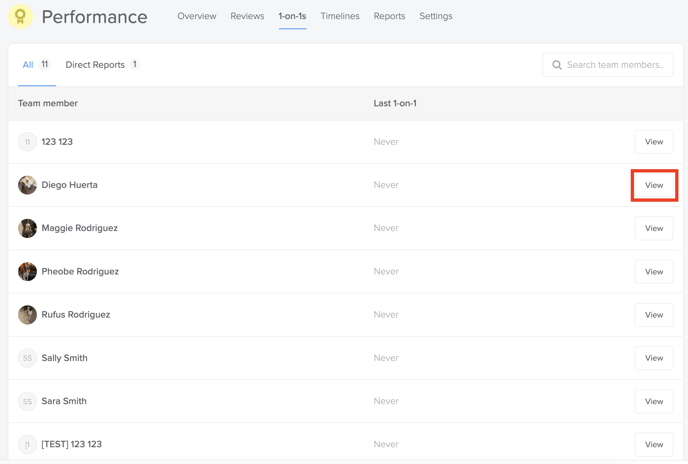
Task: View Diego Huerta's 1-on-1s
Action: point(654,185)
